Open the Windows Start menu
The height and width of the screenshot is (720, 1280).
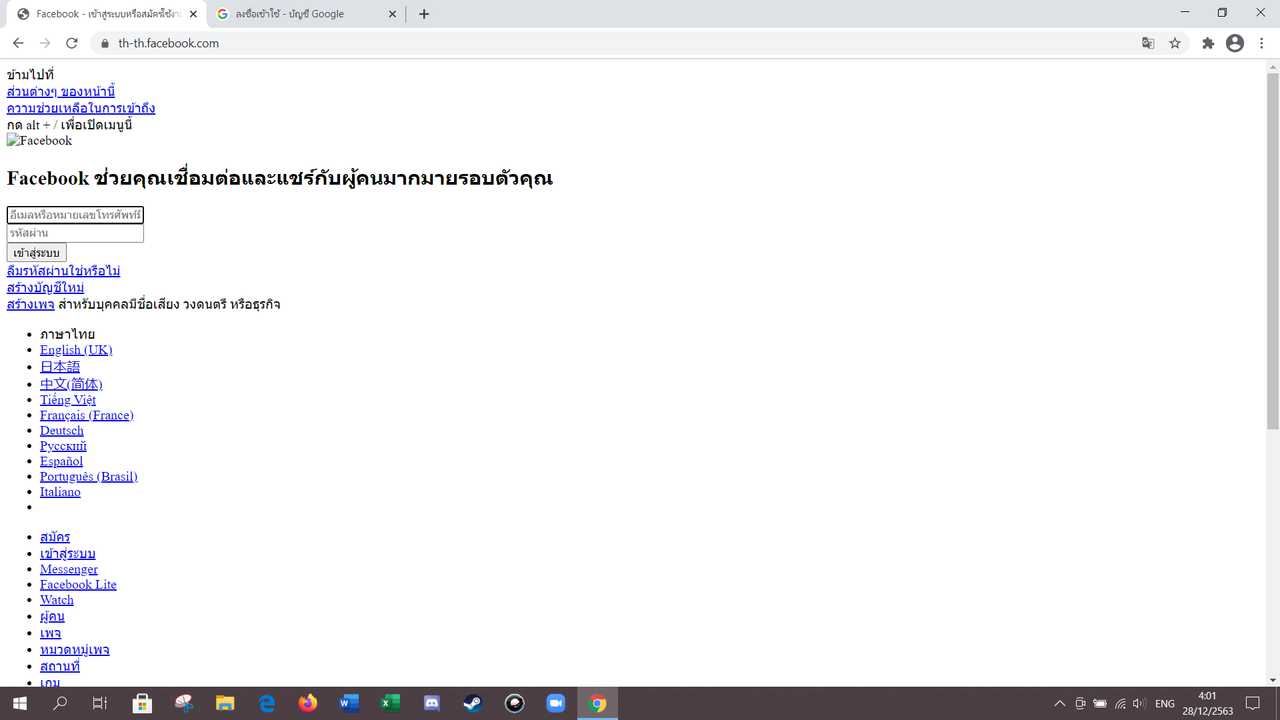(19, 703)
